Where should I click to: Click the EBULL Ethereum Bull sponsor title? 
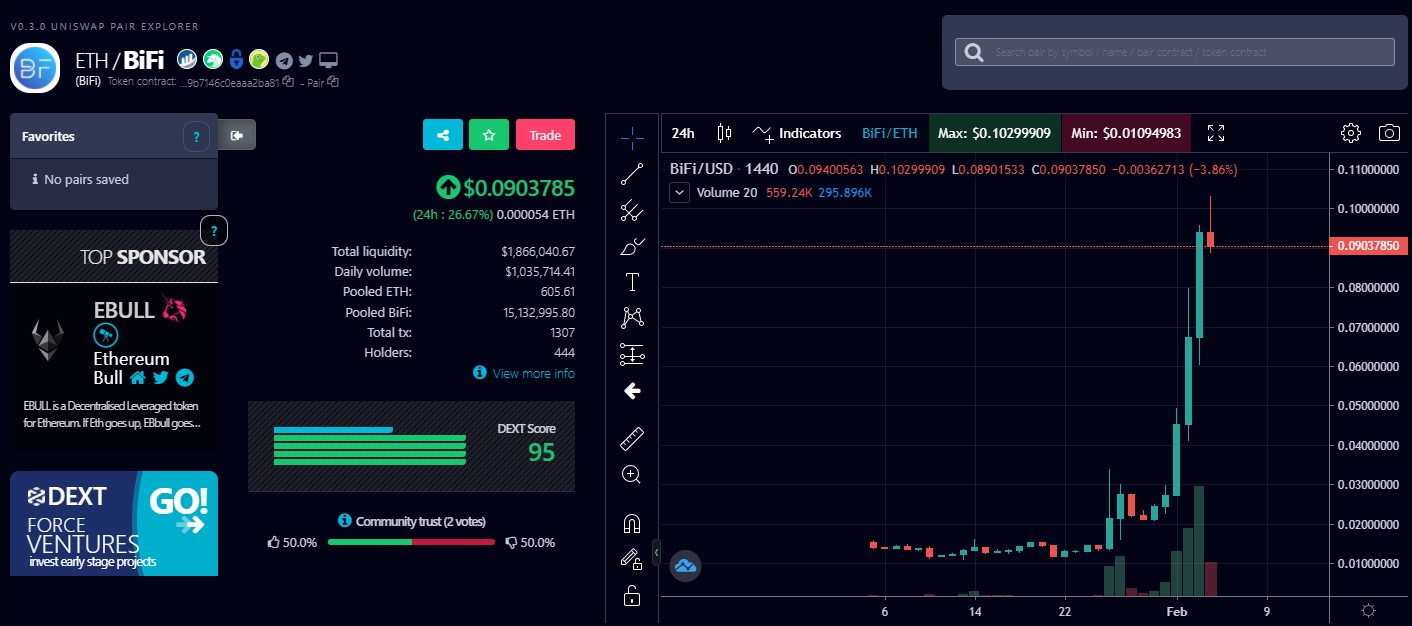pos(131,368)
